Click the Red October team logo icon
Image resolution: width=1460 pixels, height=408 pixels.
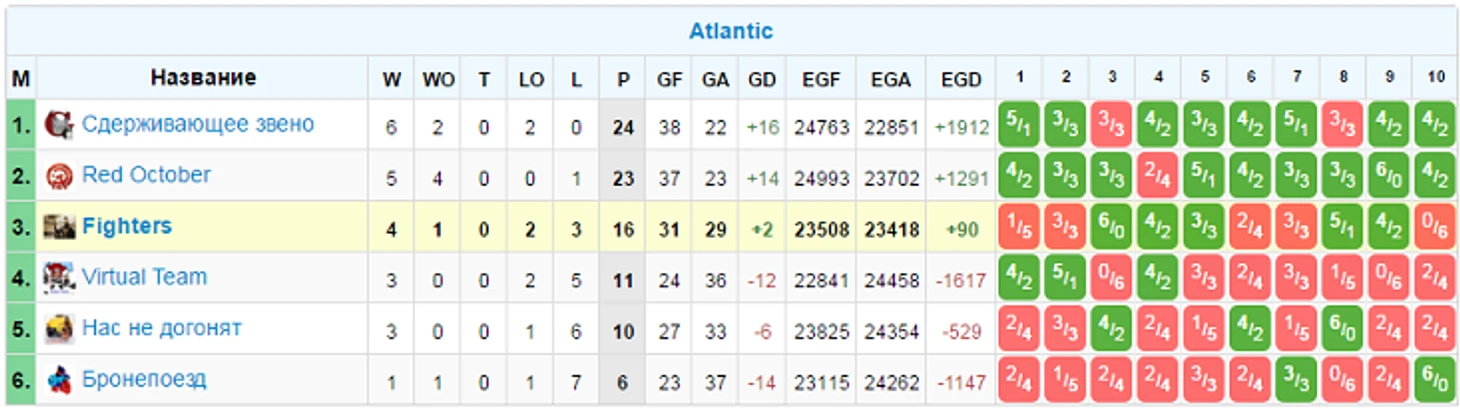[x=59, y=177]
